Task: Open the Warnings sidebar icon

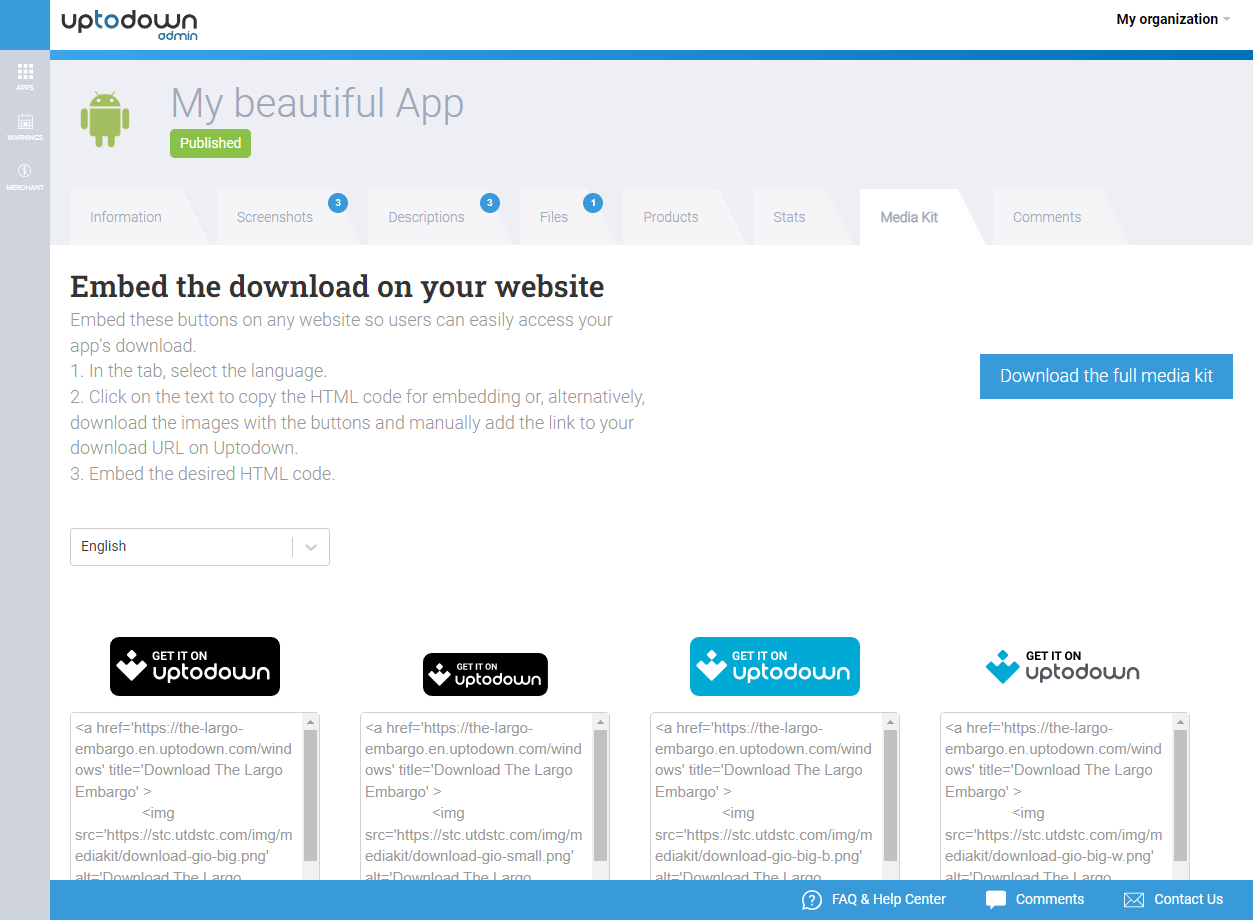Action: [25, 127]
